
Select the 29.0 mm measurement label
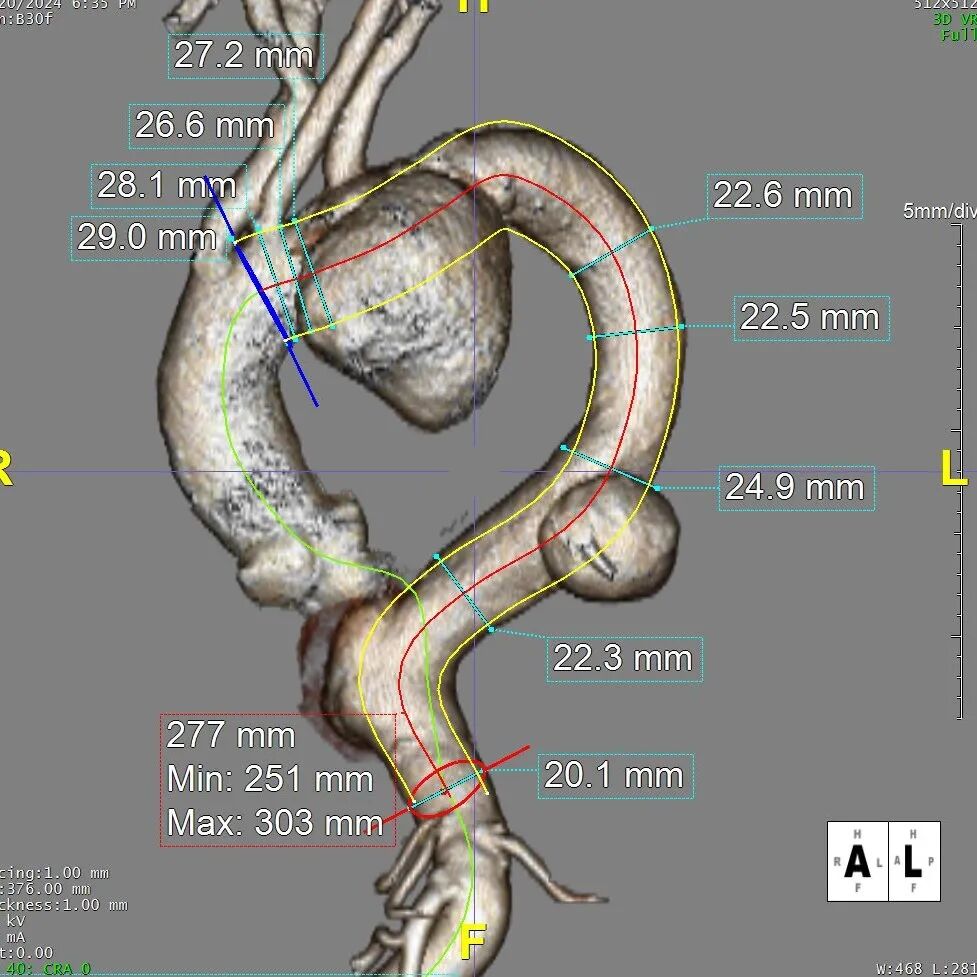pyautogui.click(x=148, y=238)
